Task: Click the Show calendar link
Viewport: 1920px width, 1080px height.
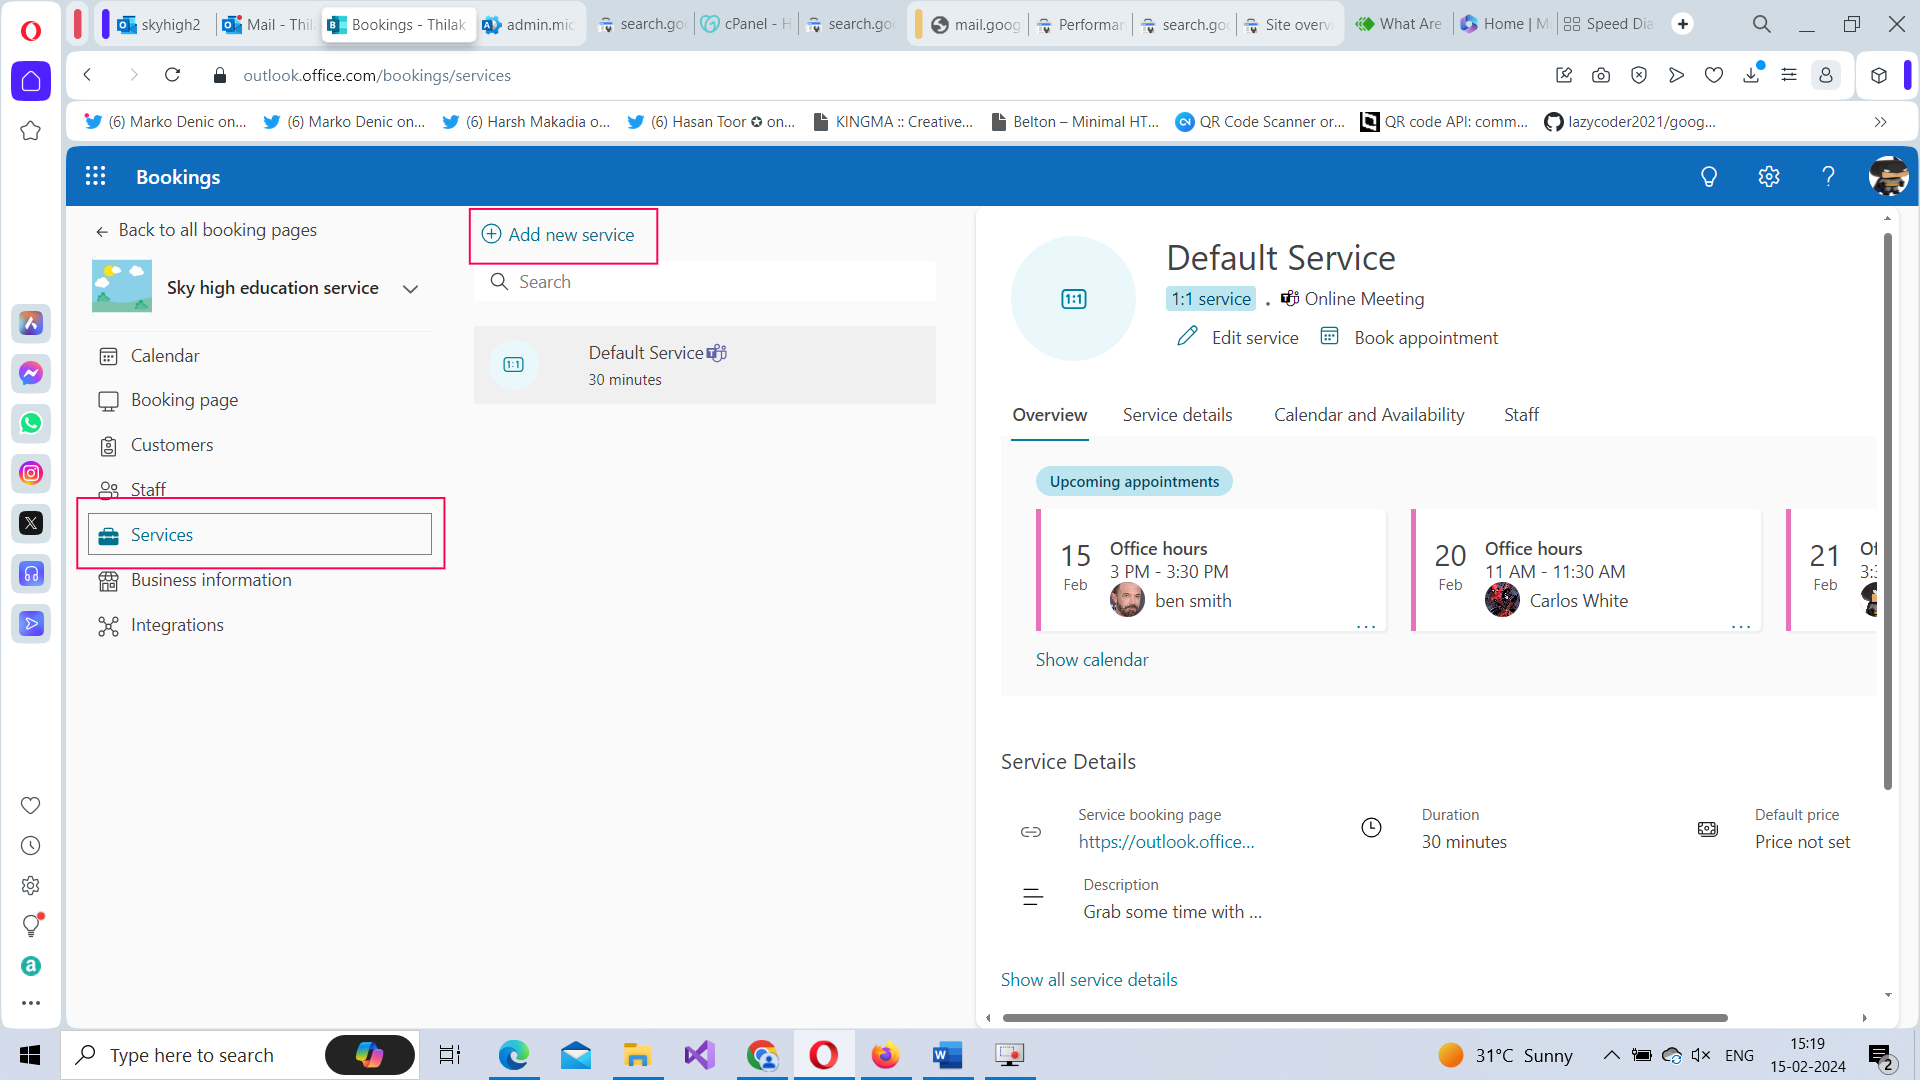Action: [x=1091, y=659]
